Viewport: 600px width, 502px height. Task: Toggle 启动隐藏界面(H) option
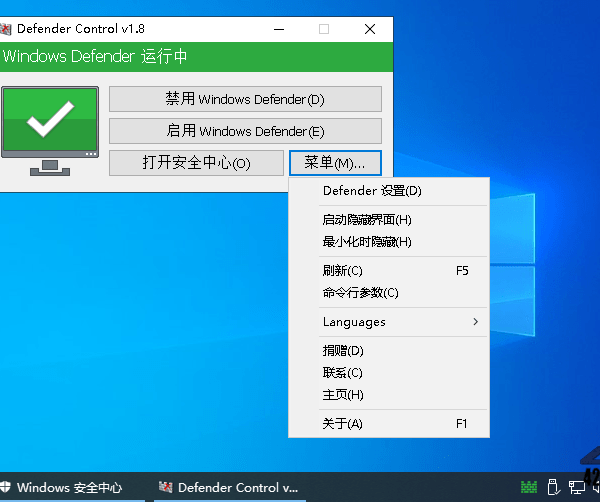[x=366, y=220]
